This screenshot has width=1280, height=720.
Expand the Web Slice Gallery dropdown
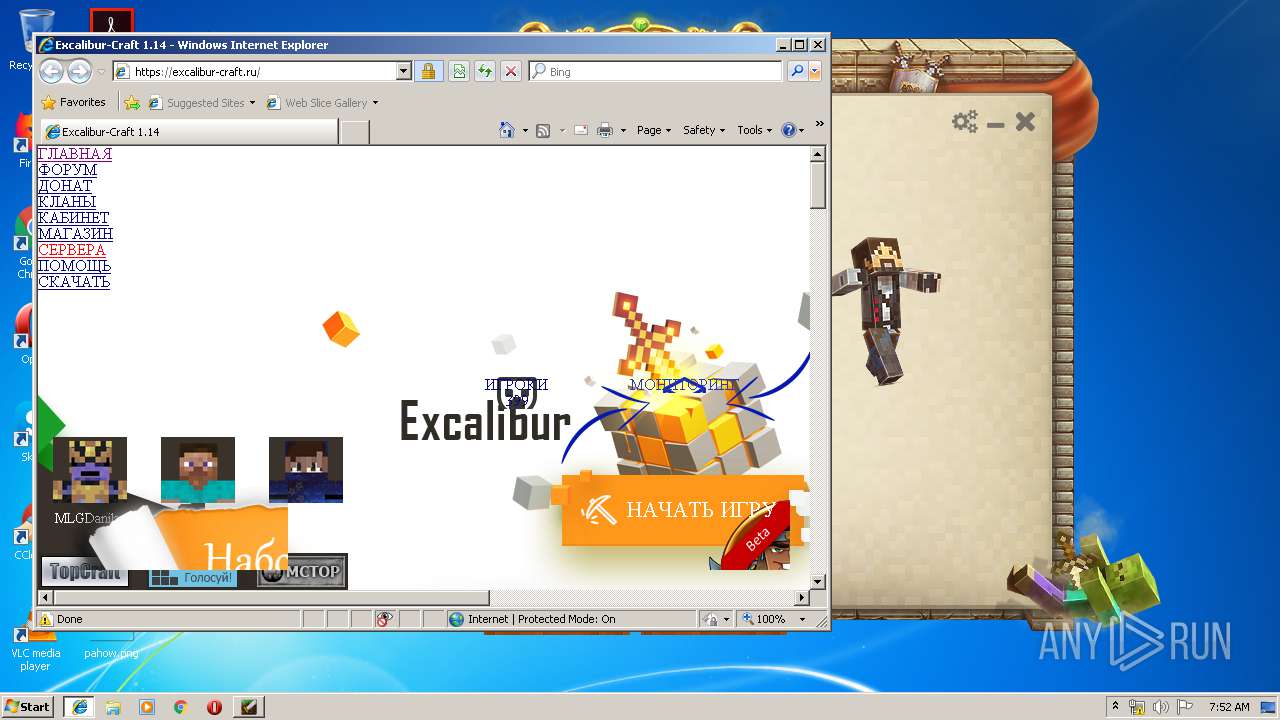coord(375,102)
